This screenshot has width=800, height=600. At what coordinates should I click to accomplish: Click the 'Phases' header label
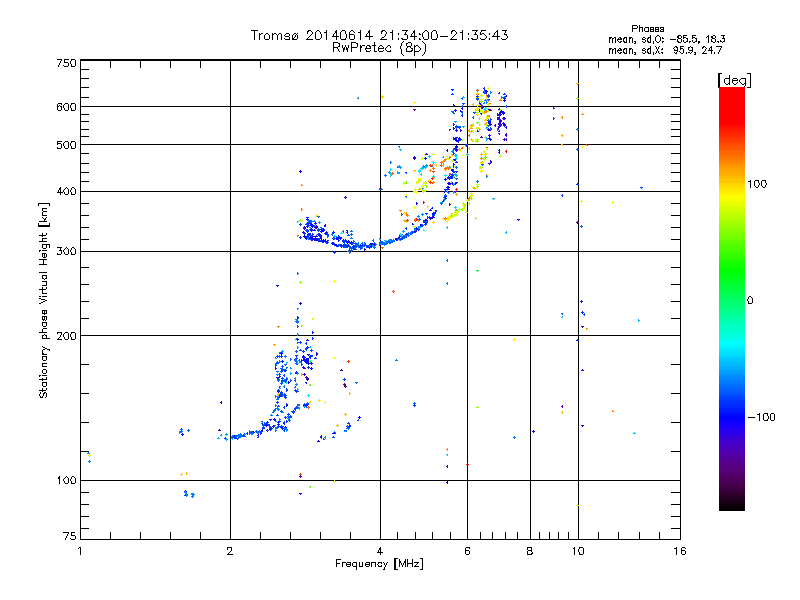pyautogui.click(x=647, y=29)
